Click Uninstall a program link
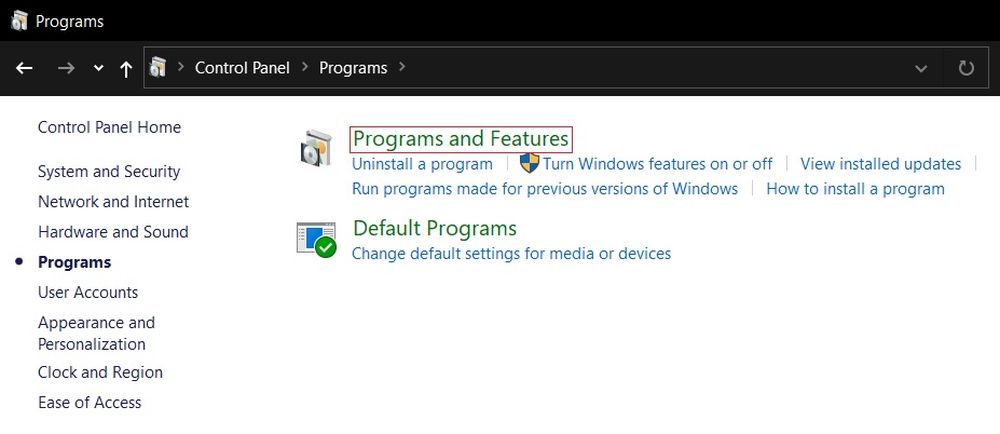Screen dimensions: 1000x434 click(x=422, y=164)
